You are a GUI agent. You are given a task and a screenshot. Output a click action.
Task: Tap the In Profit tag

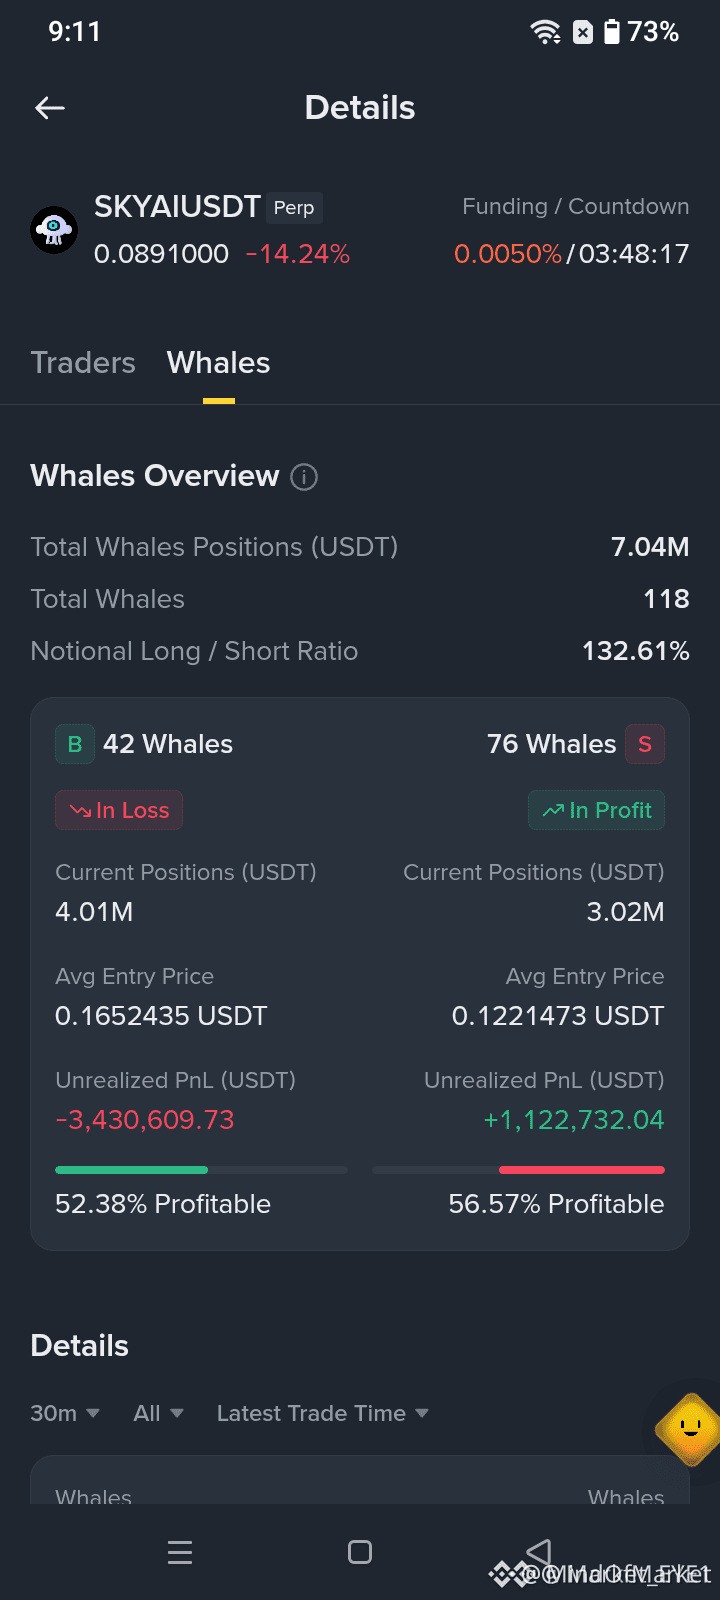pyautogui.click(x=596, y=810)
